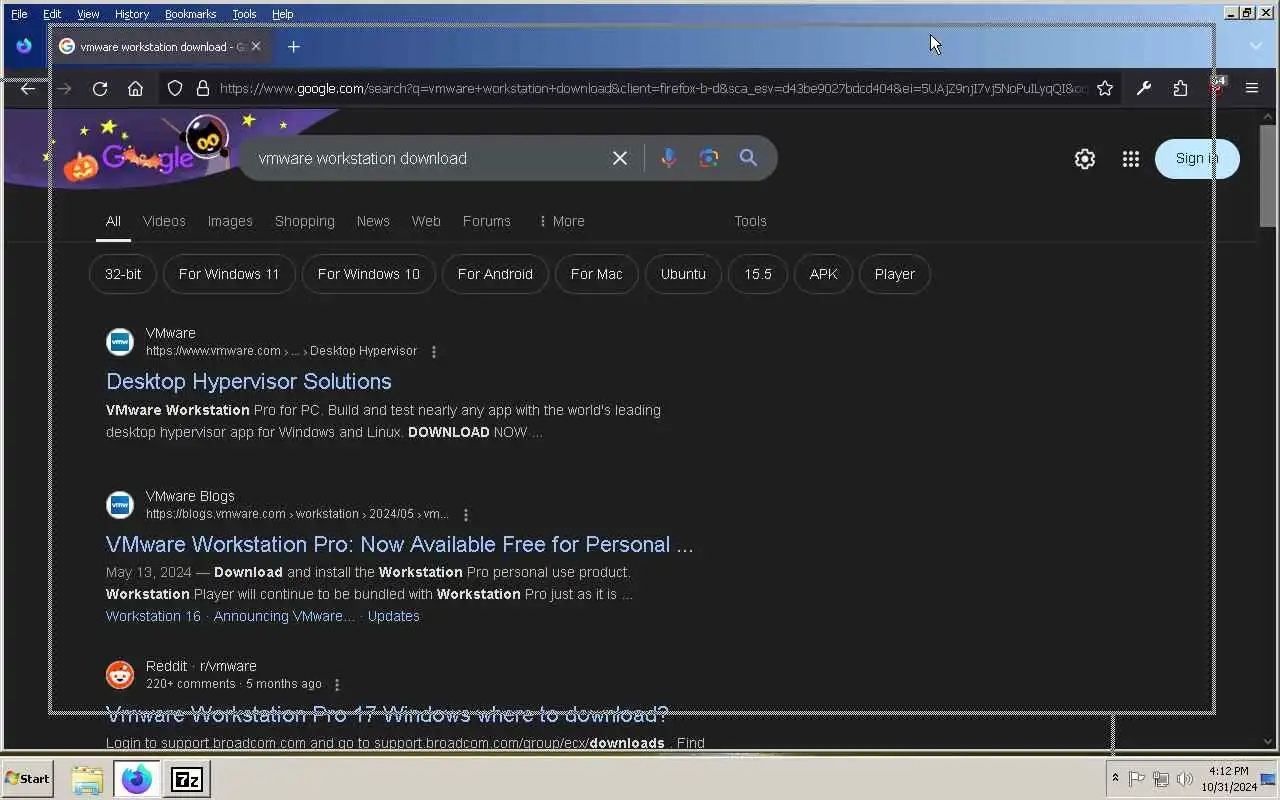Open the extensions puzzle piece icon

1180,88
